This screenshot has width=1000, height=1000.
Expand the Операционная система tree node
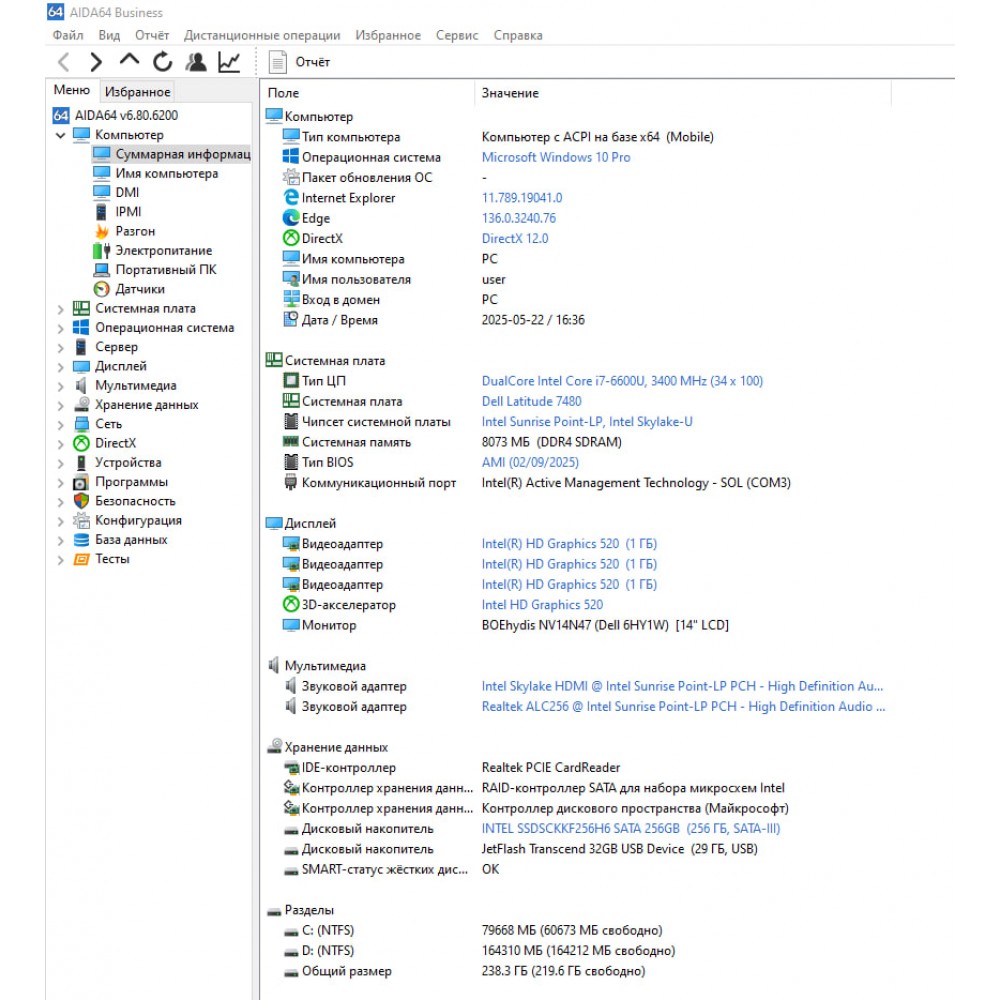[x=61, y=328]
